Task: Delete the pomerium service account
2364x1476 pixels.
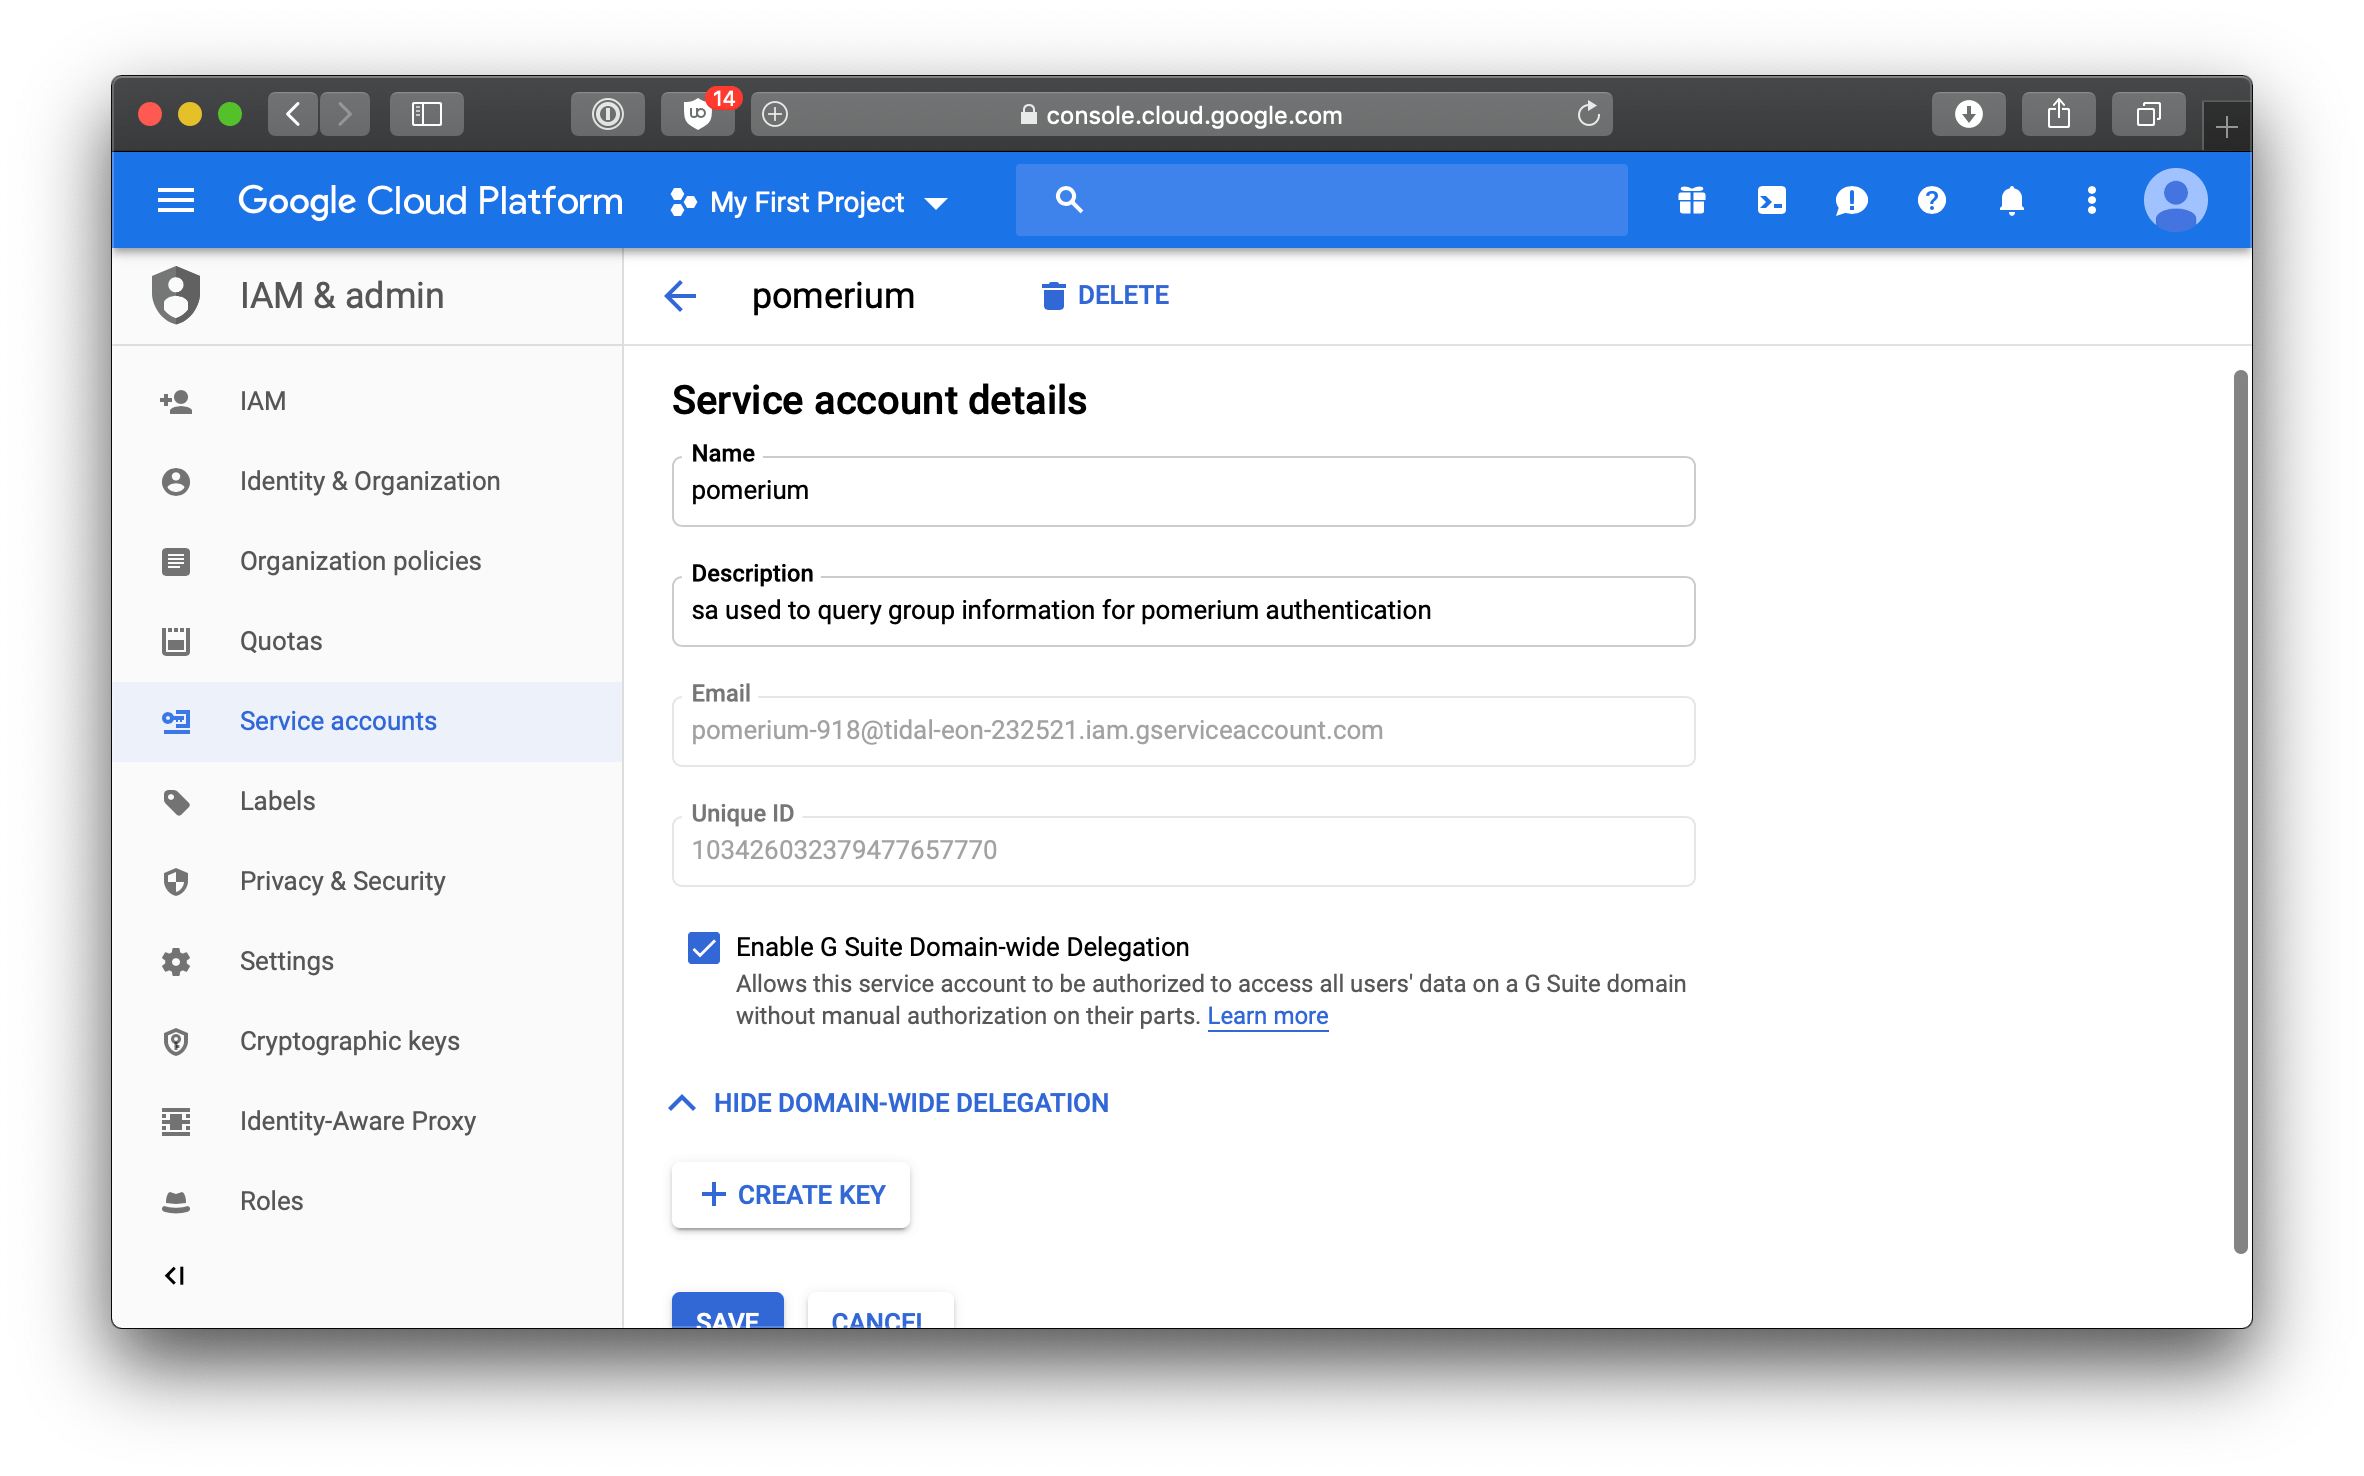Action: pos(1105,295)
